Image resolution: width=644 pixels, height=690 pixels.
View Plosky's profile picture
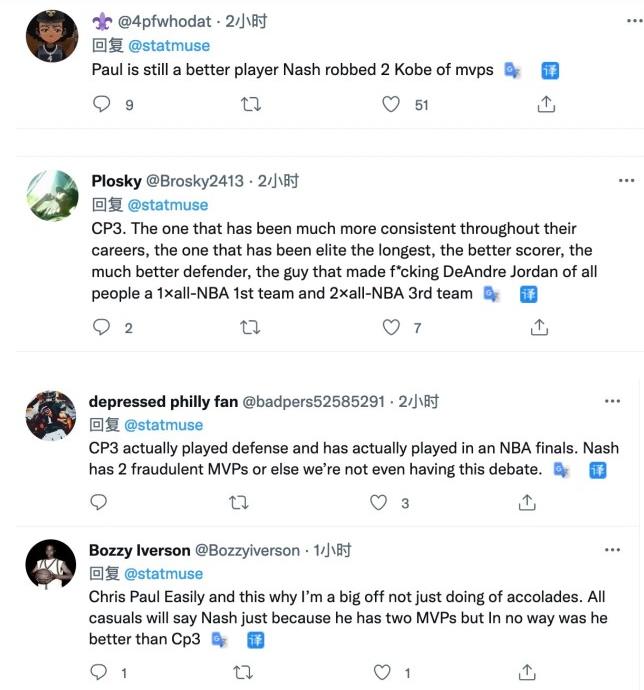[x=51, y=195]
